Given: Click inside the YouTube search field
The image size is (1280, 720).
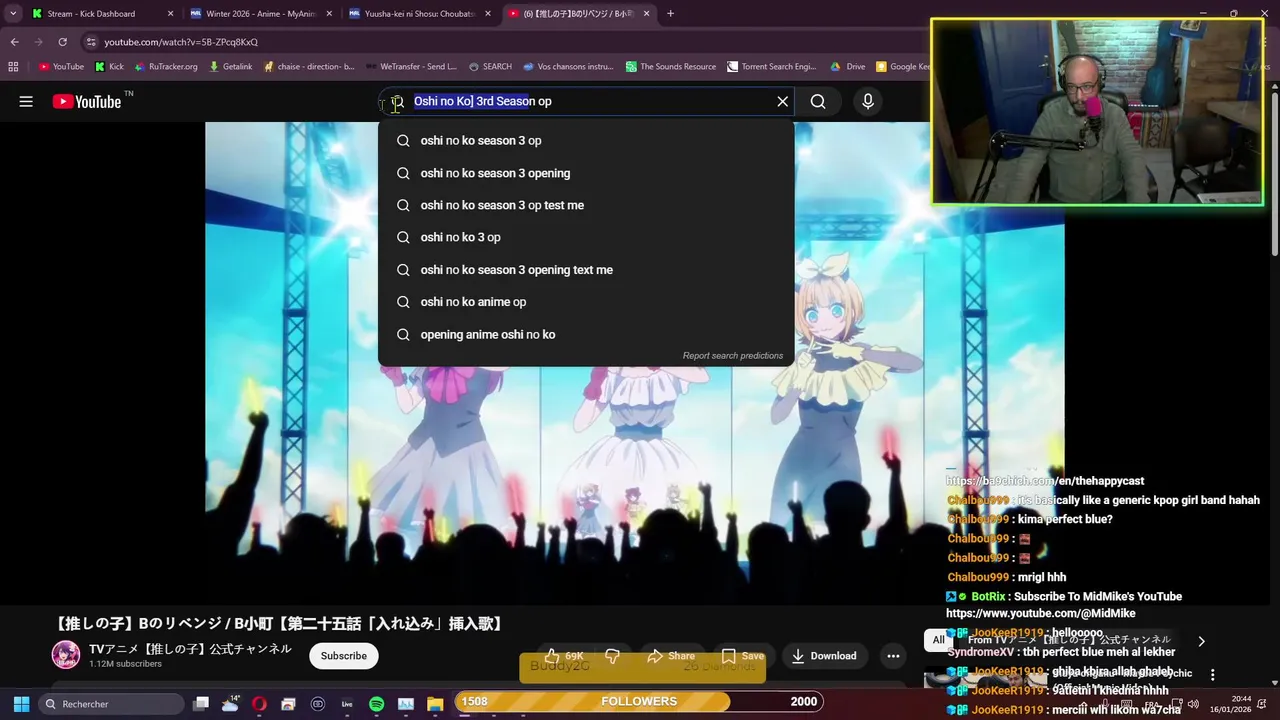Looking at the screenshot, I should [x=585, y=101].
